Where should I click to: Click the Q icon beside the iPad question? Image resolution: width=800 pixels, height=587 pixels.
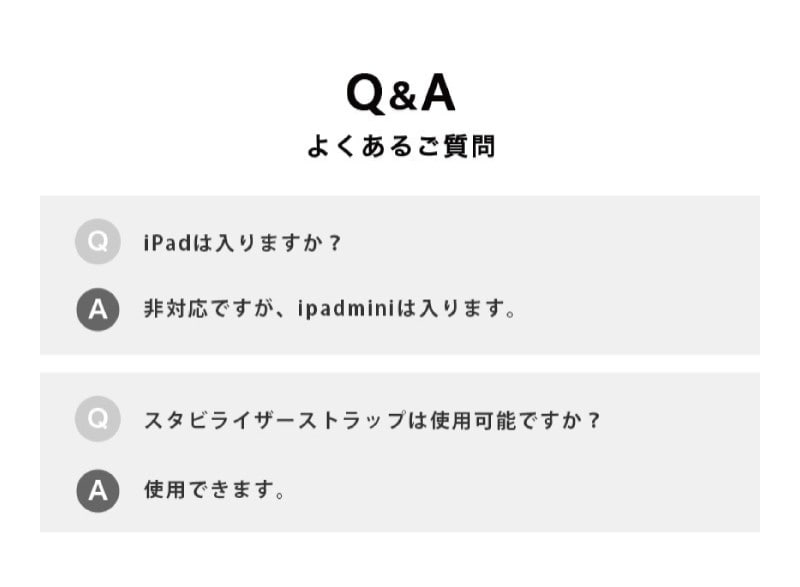[97, 242]
